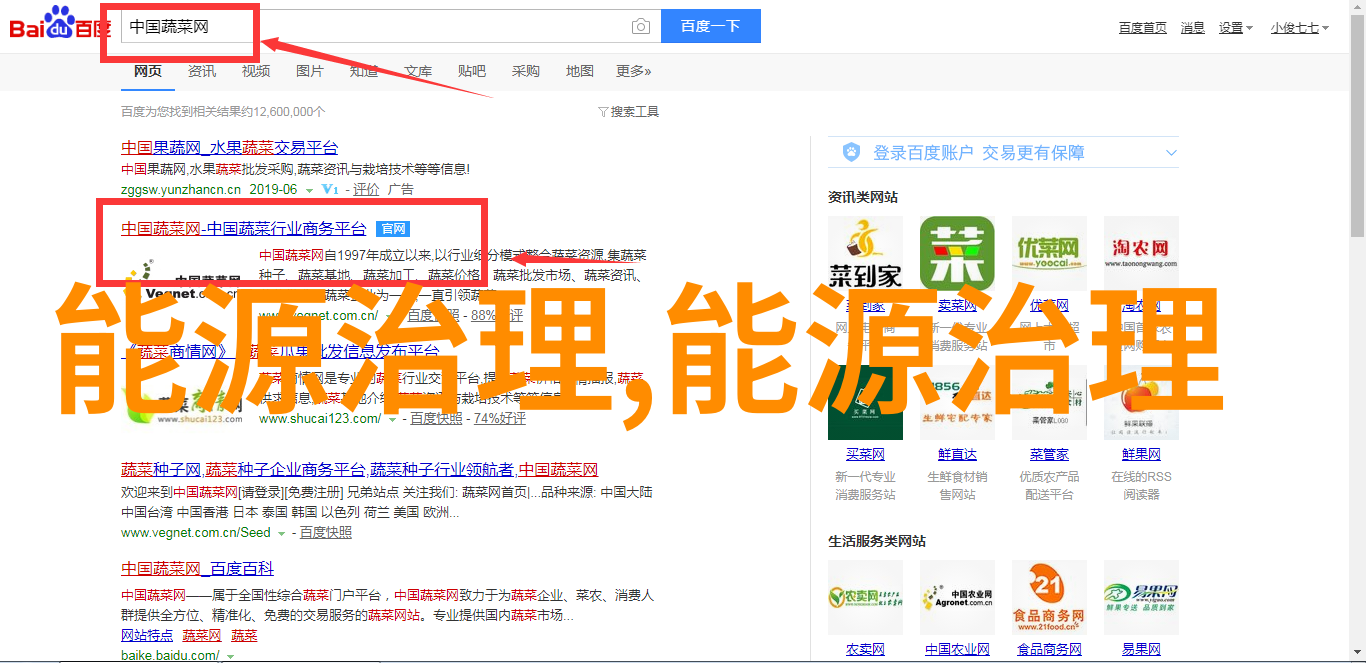Open the 菜到家 site logo thumbnail
The height and width of the screenshot is (663, 1366).
point(865,254)
